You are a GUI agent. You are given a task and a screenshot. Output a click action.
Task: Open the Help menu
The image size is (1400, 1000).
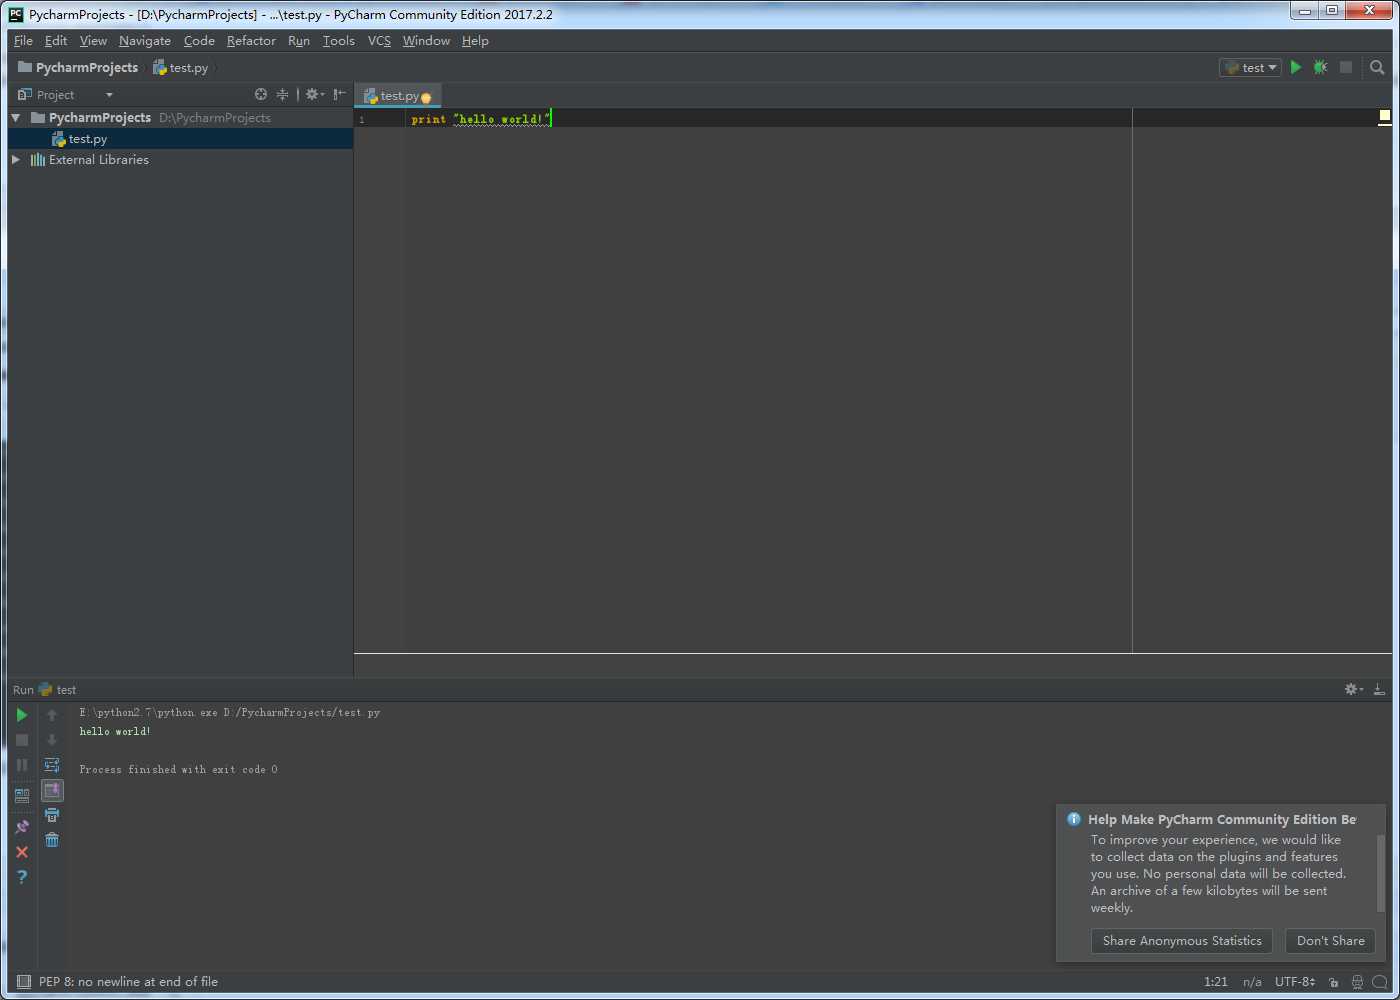475,40
